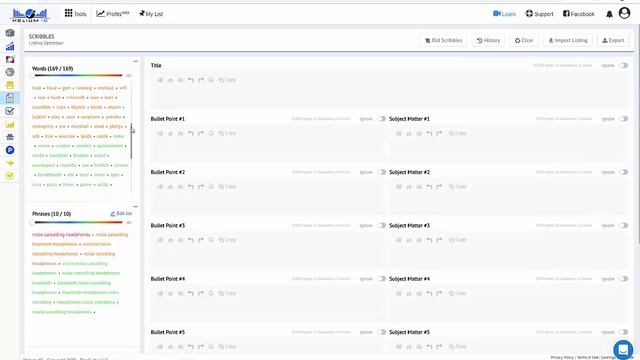Open the Black Box cube tool in sidebar
This screenshot has height=360, width=640.
coord(10,33)
